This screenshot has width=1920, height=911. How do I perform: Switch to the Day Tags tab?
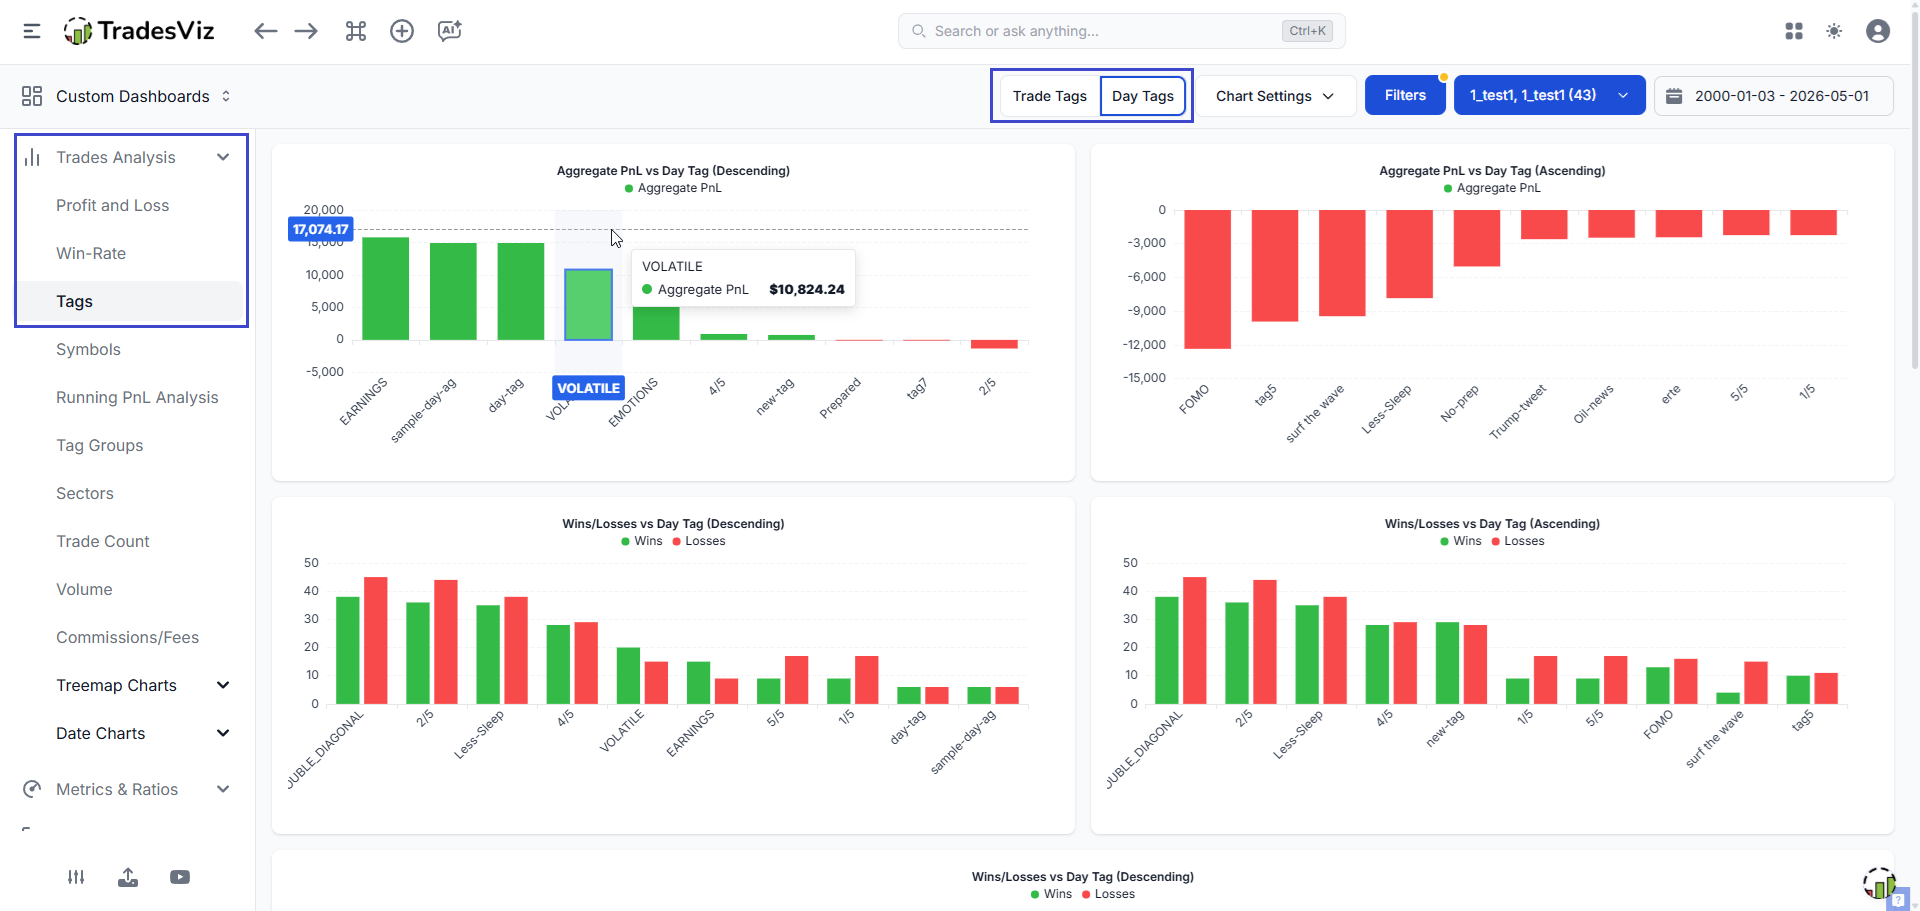pyautogui.click(x=1143, y=96)
